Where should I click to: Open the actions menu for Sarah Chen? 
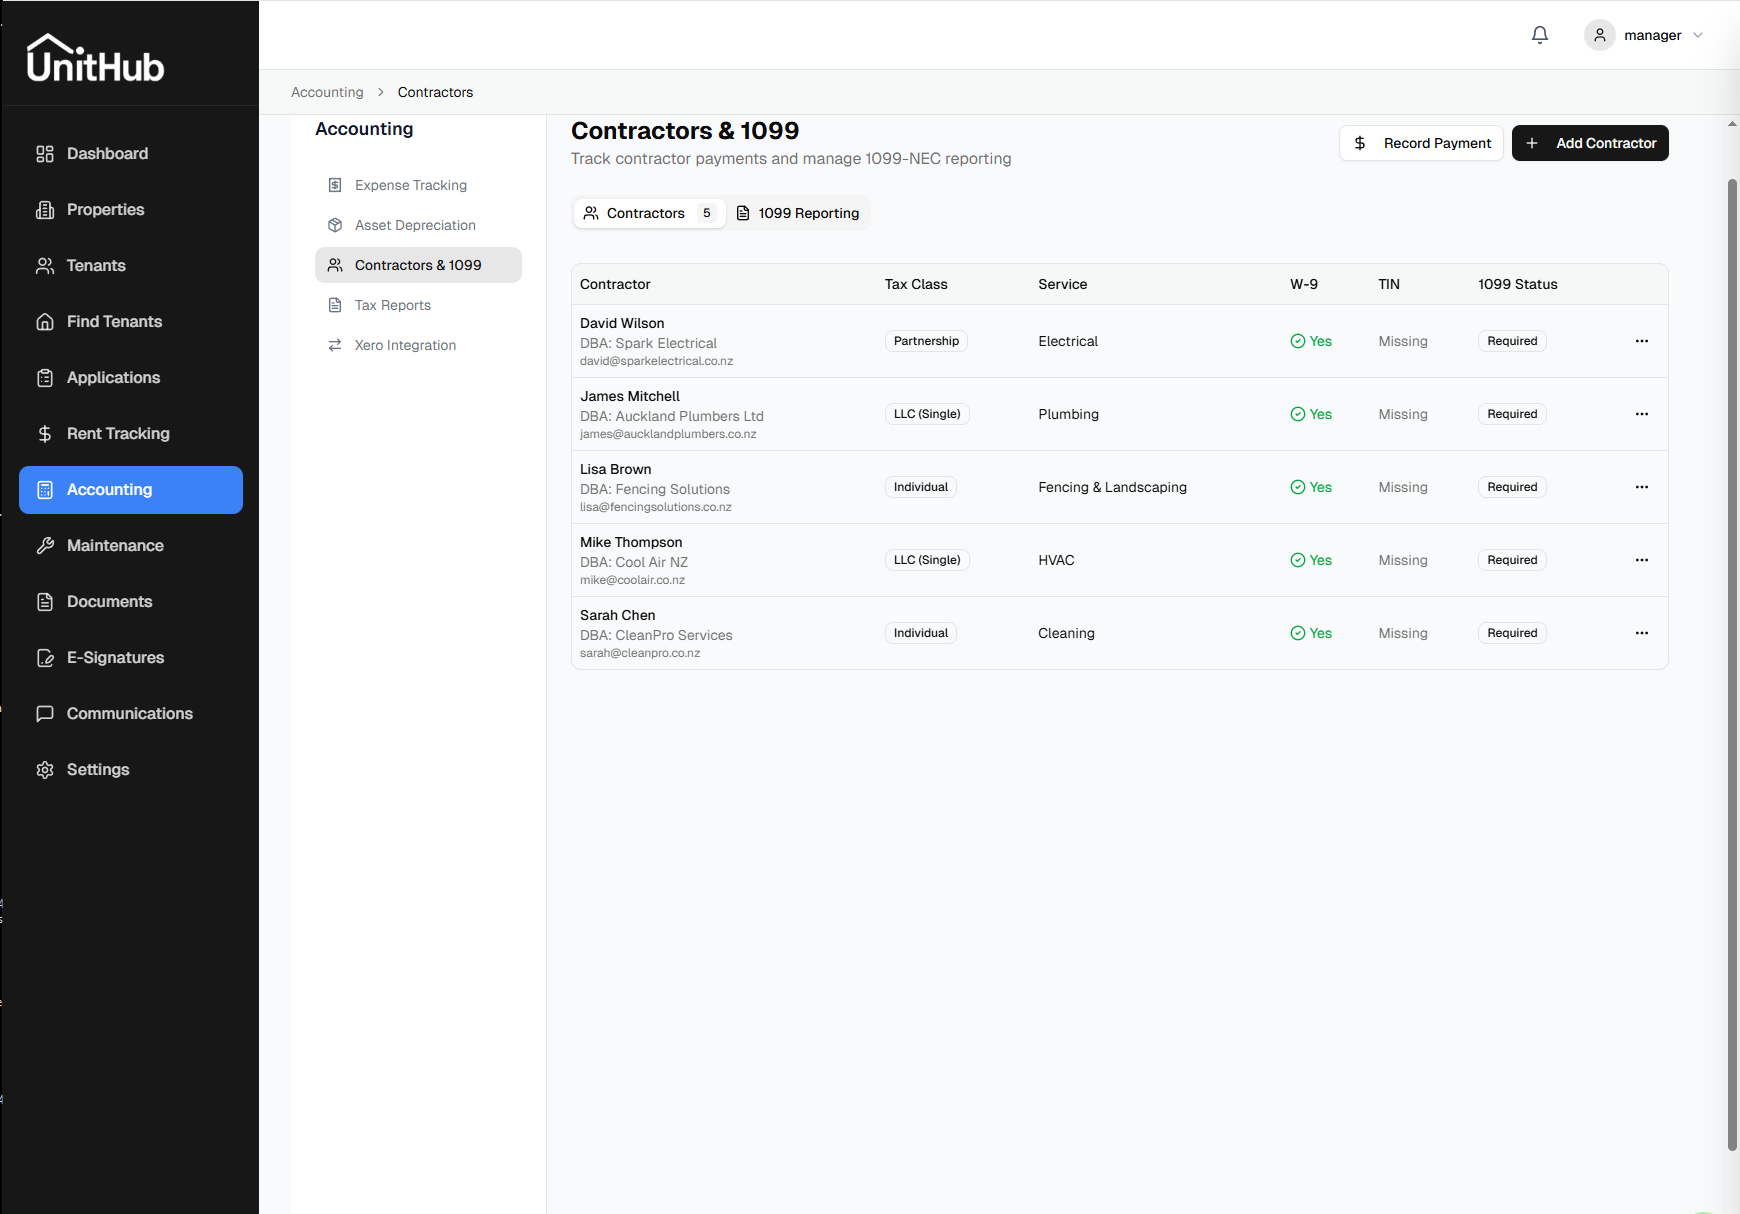click(x=1642, y=633)
